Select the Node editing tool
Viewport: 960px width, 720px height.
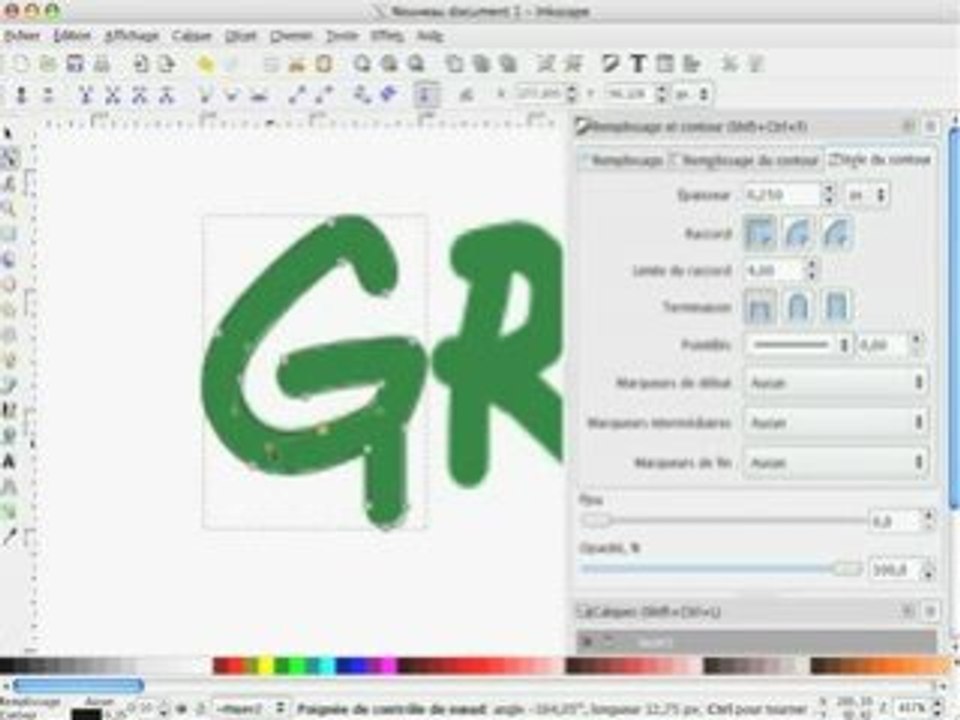point(9,158)
